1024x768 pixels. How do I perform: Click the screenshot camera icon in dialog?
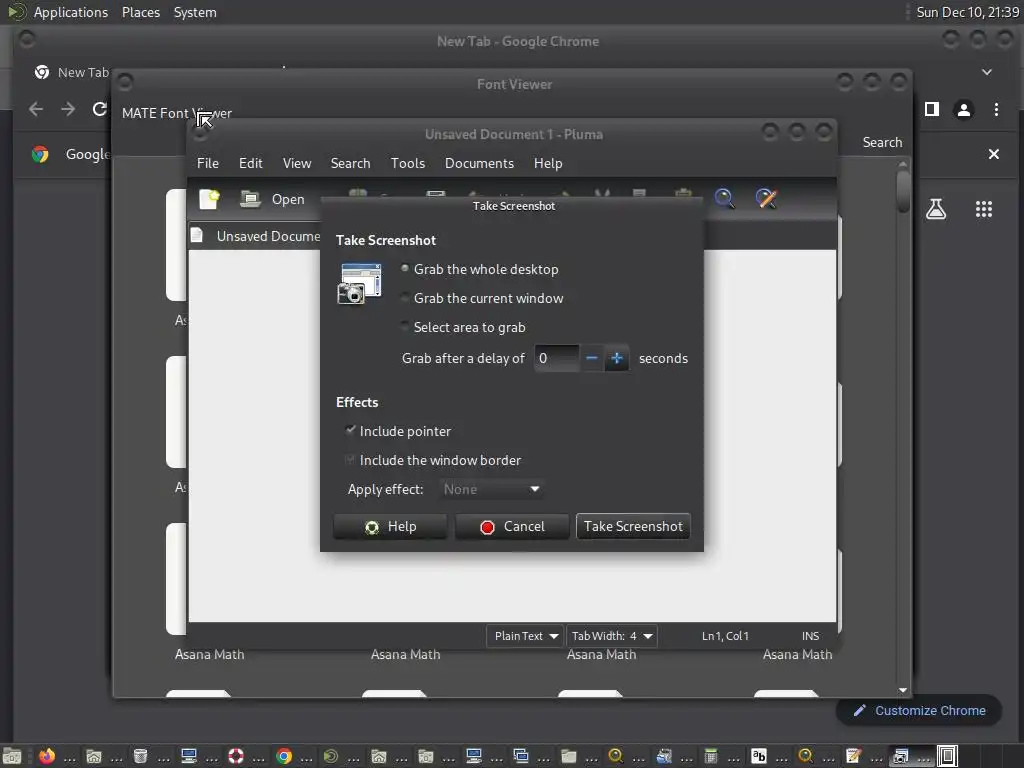(x=359, y=283)
